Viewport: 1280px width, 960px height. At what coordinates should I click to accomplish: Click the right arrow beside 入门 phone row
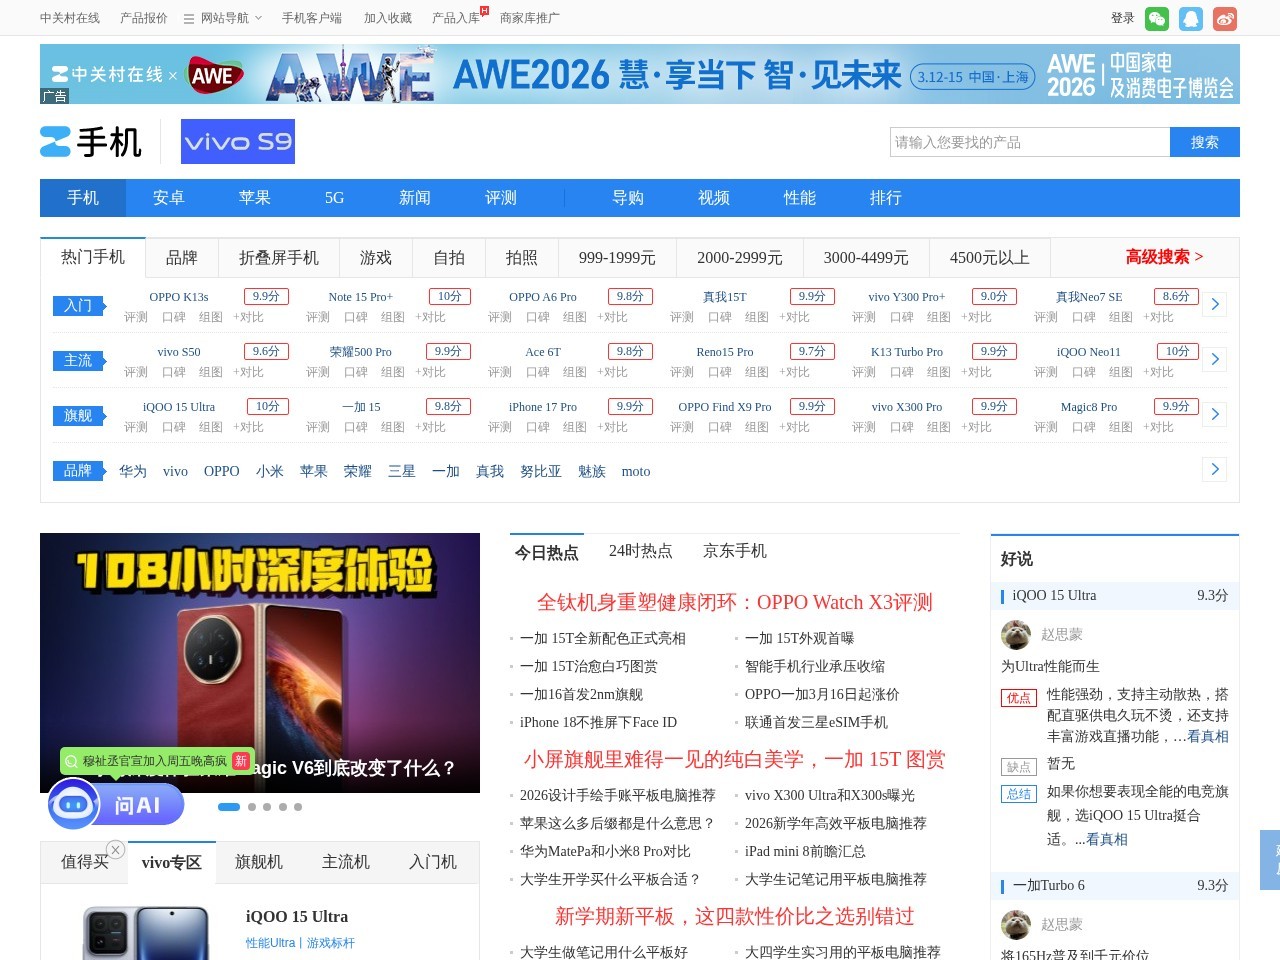coord(1214,304)
